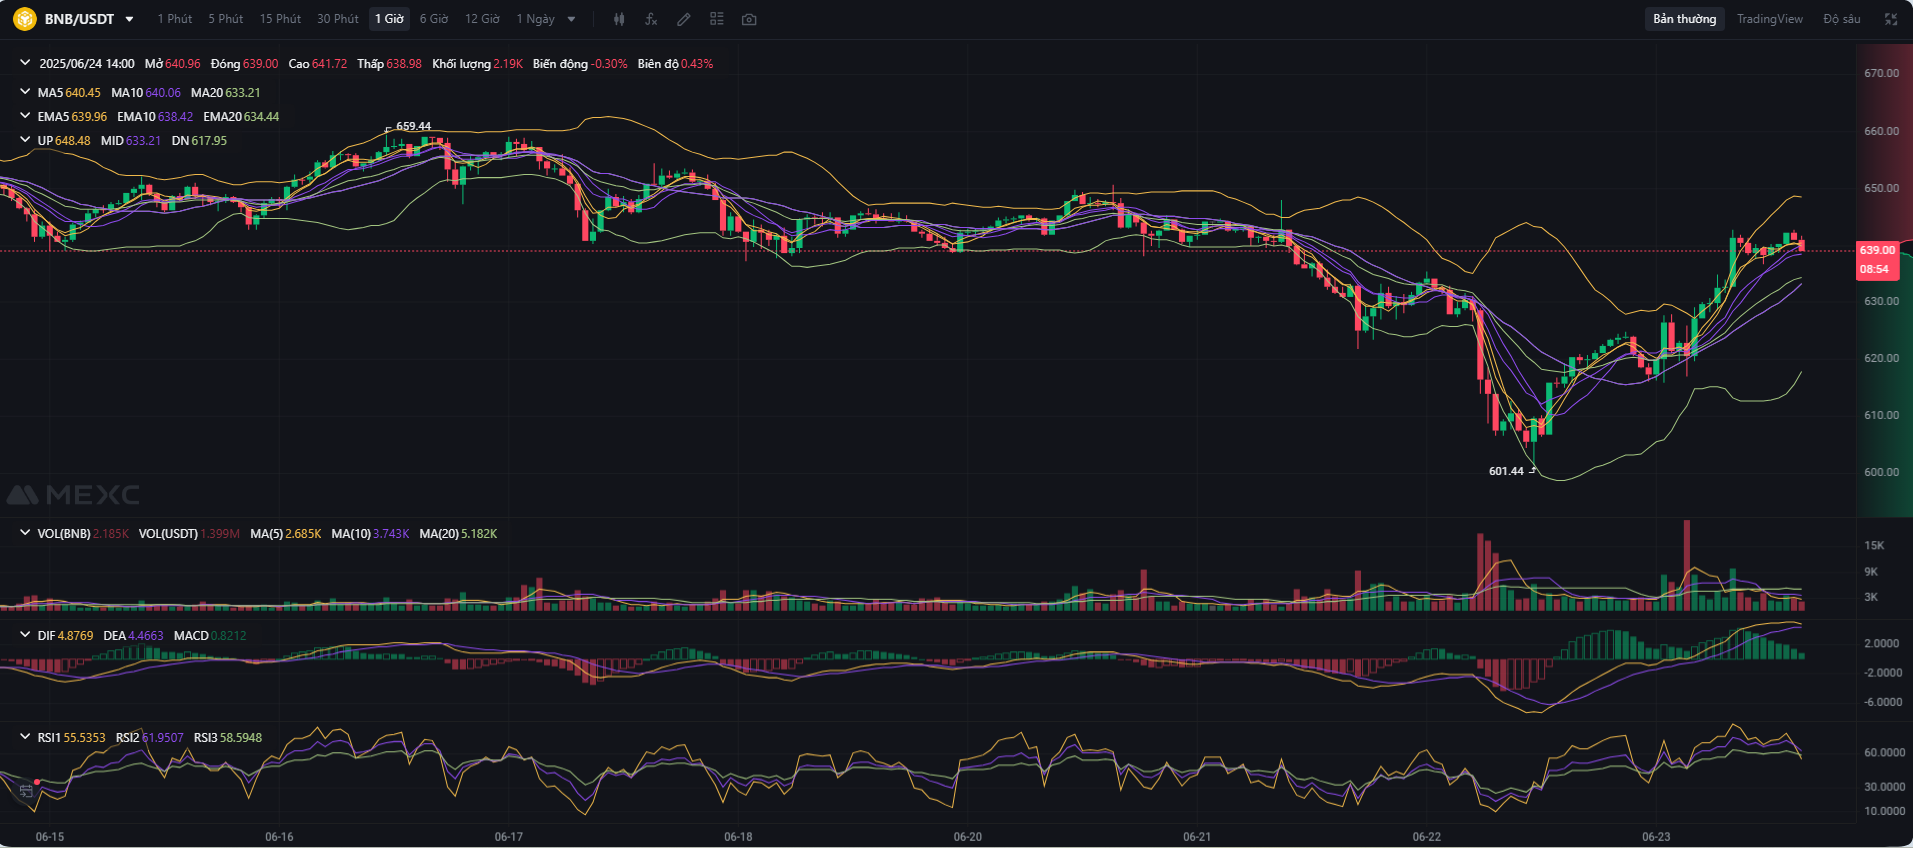Switch to 6 Giờ timeframe
This screenshot has width=1913, height=848.
(434, 19)
